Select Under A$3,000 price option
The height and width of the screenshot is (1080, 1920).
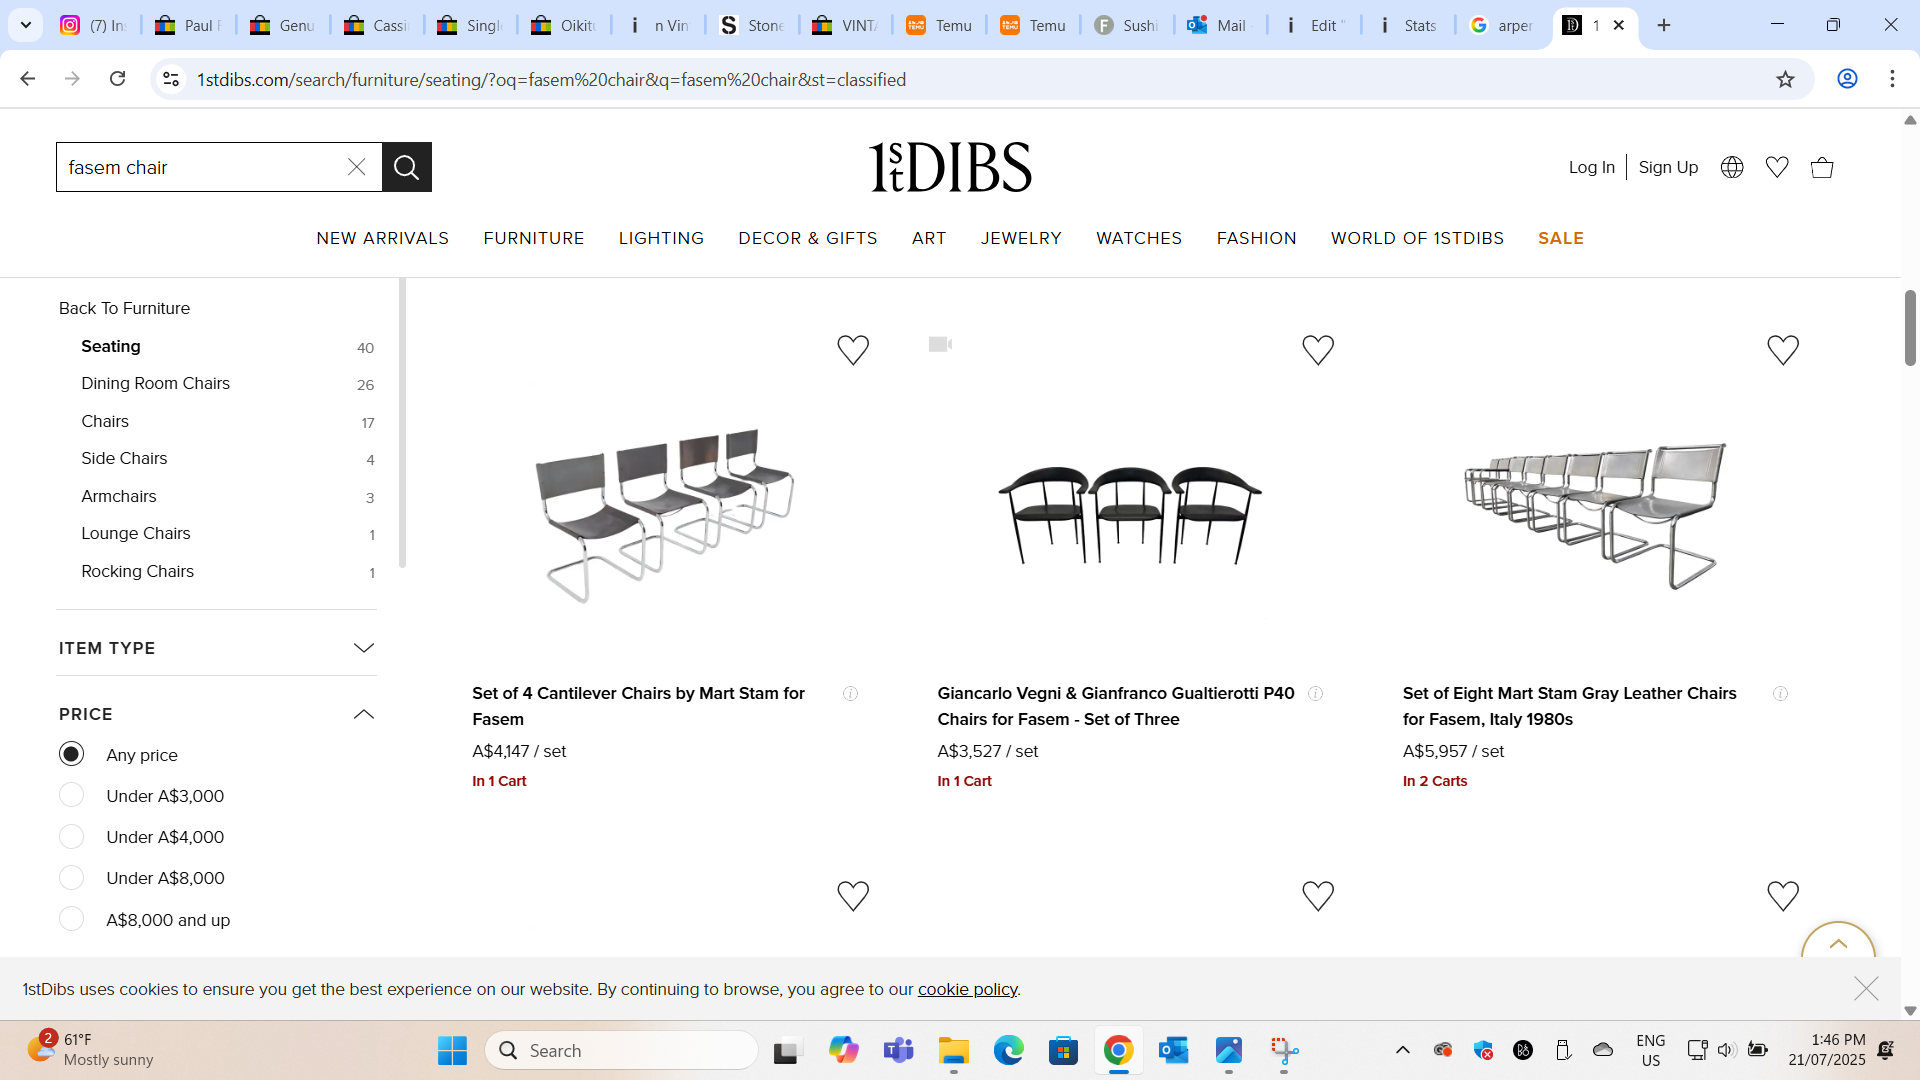coord(71,796)
